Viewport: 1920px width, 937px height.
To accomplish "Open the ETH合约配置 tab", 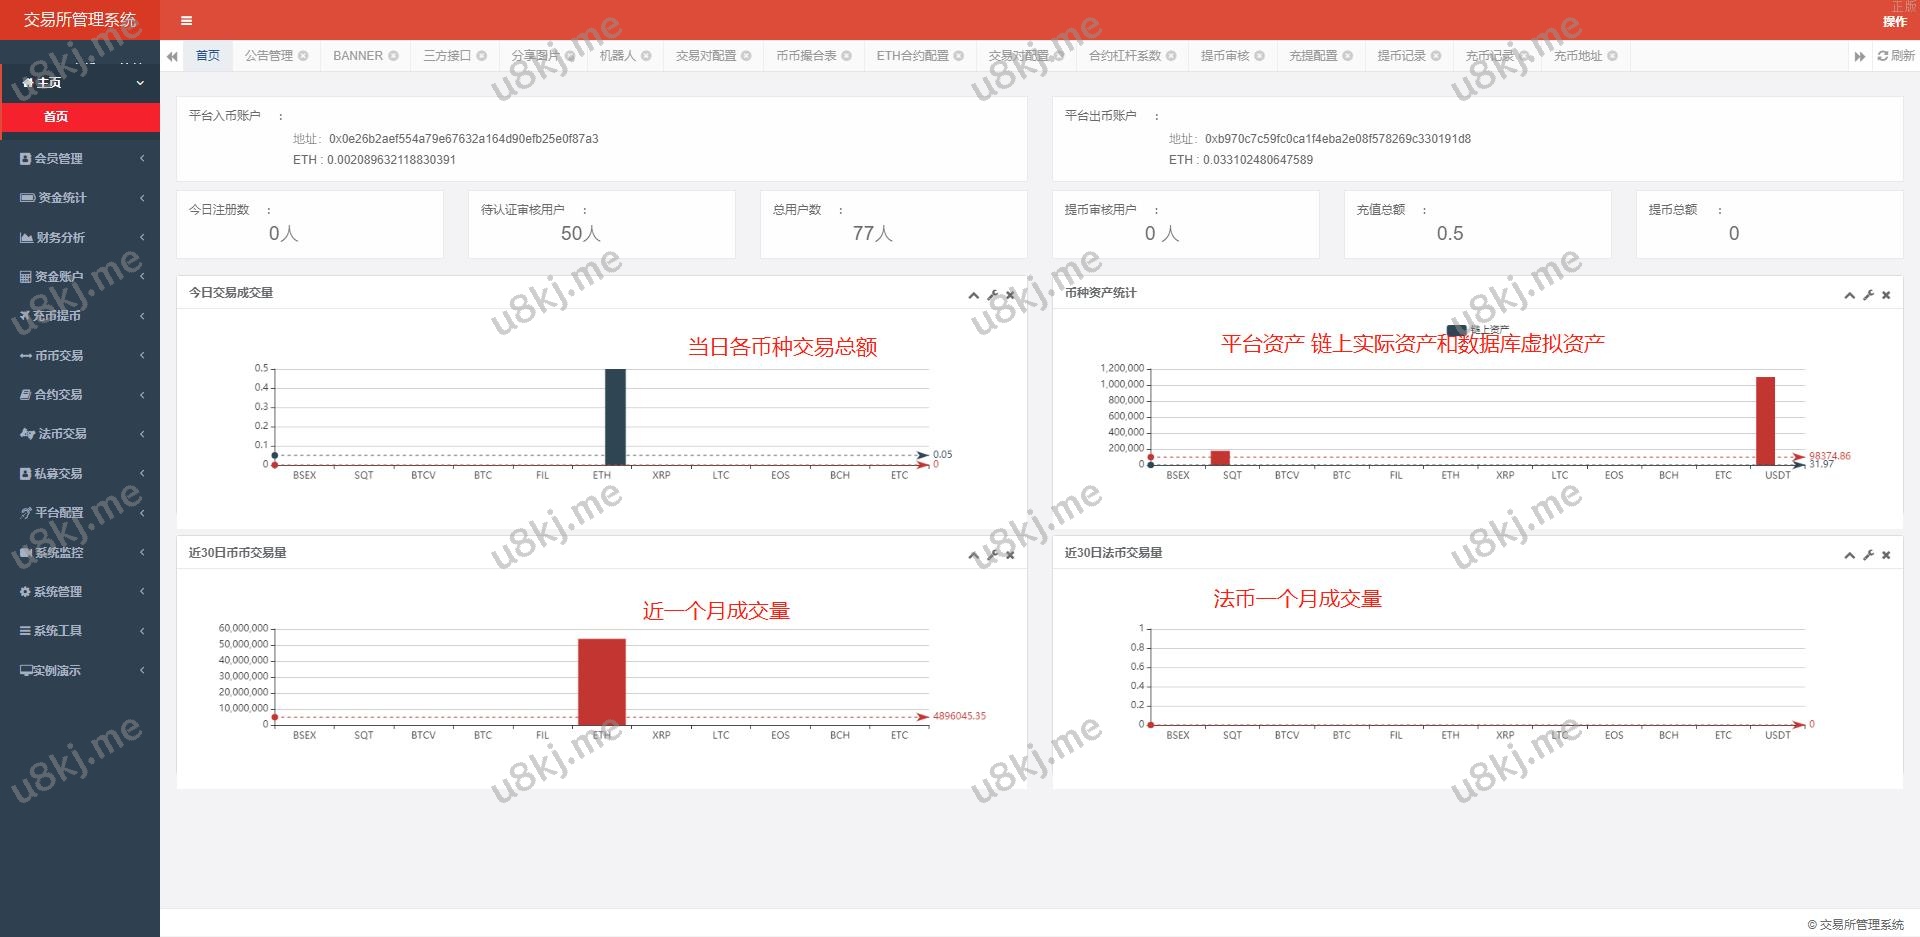I will 912,56.
